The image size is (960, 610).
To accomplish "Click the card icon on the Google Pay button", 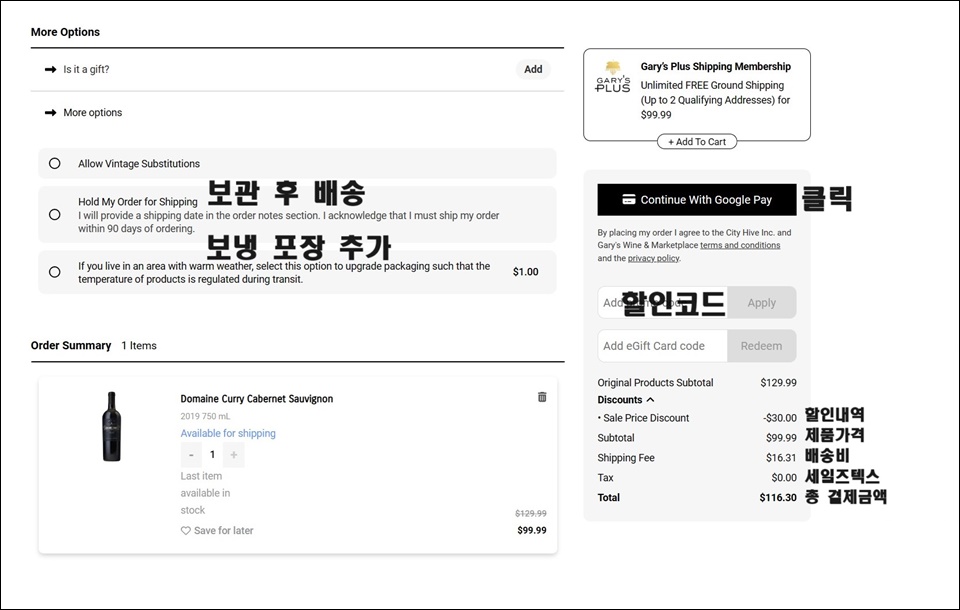I will tap(628, 199).
